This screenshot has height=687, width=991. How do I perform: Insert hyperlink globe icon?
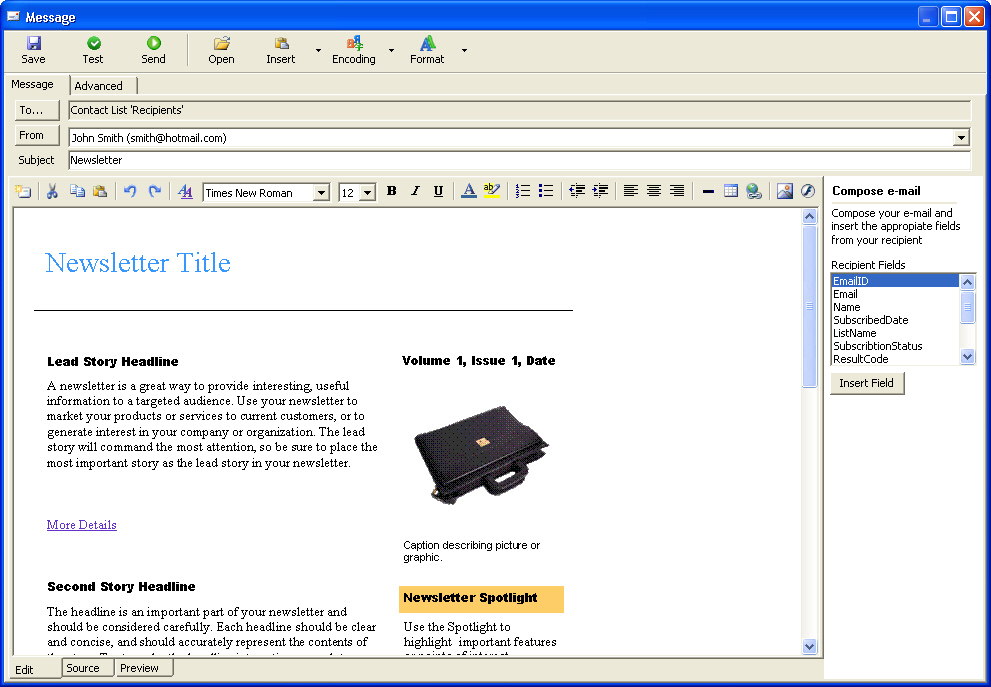point(753,191)
